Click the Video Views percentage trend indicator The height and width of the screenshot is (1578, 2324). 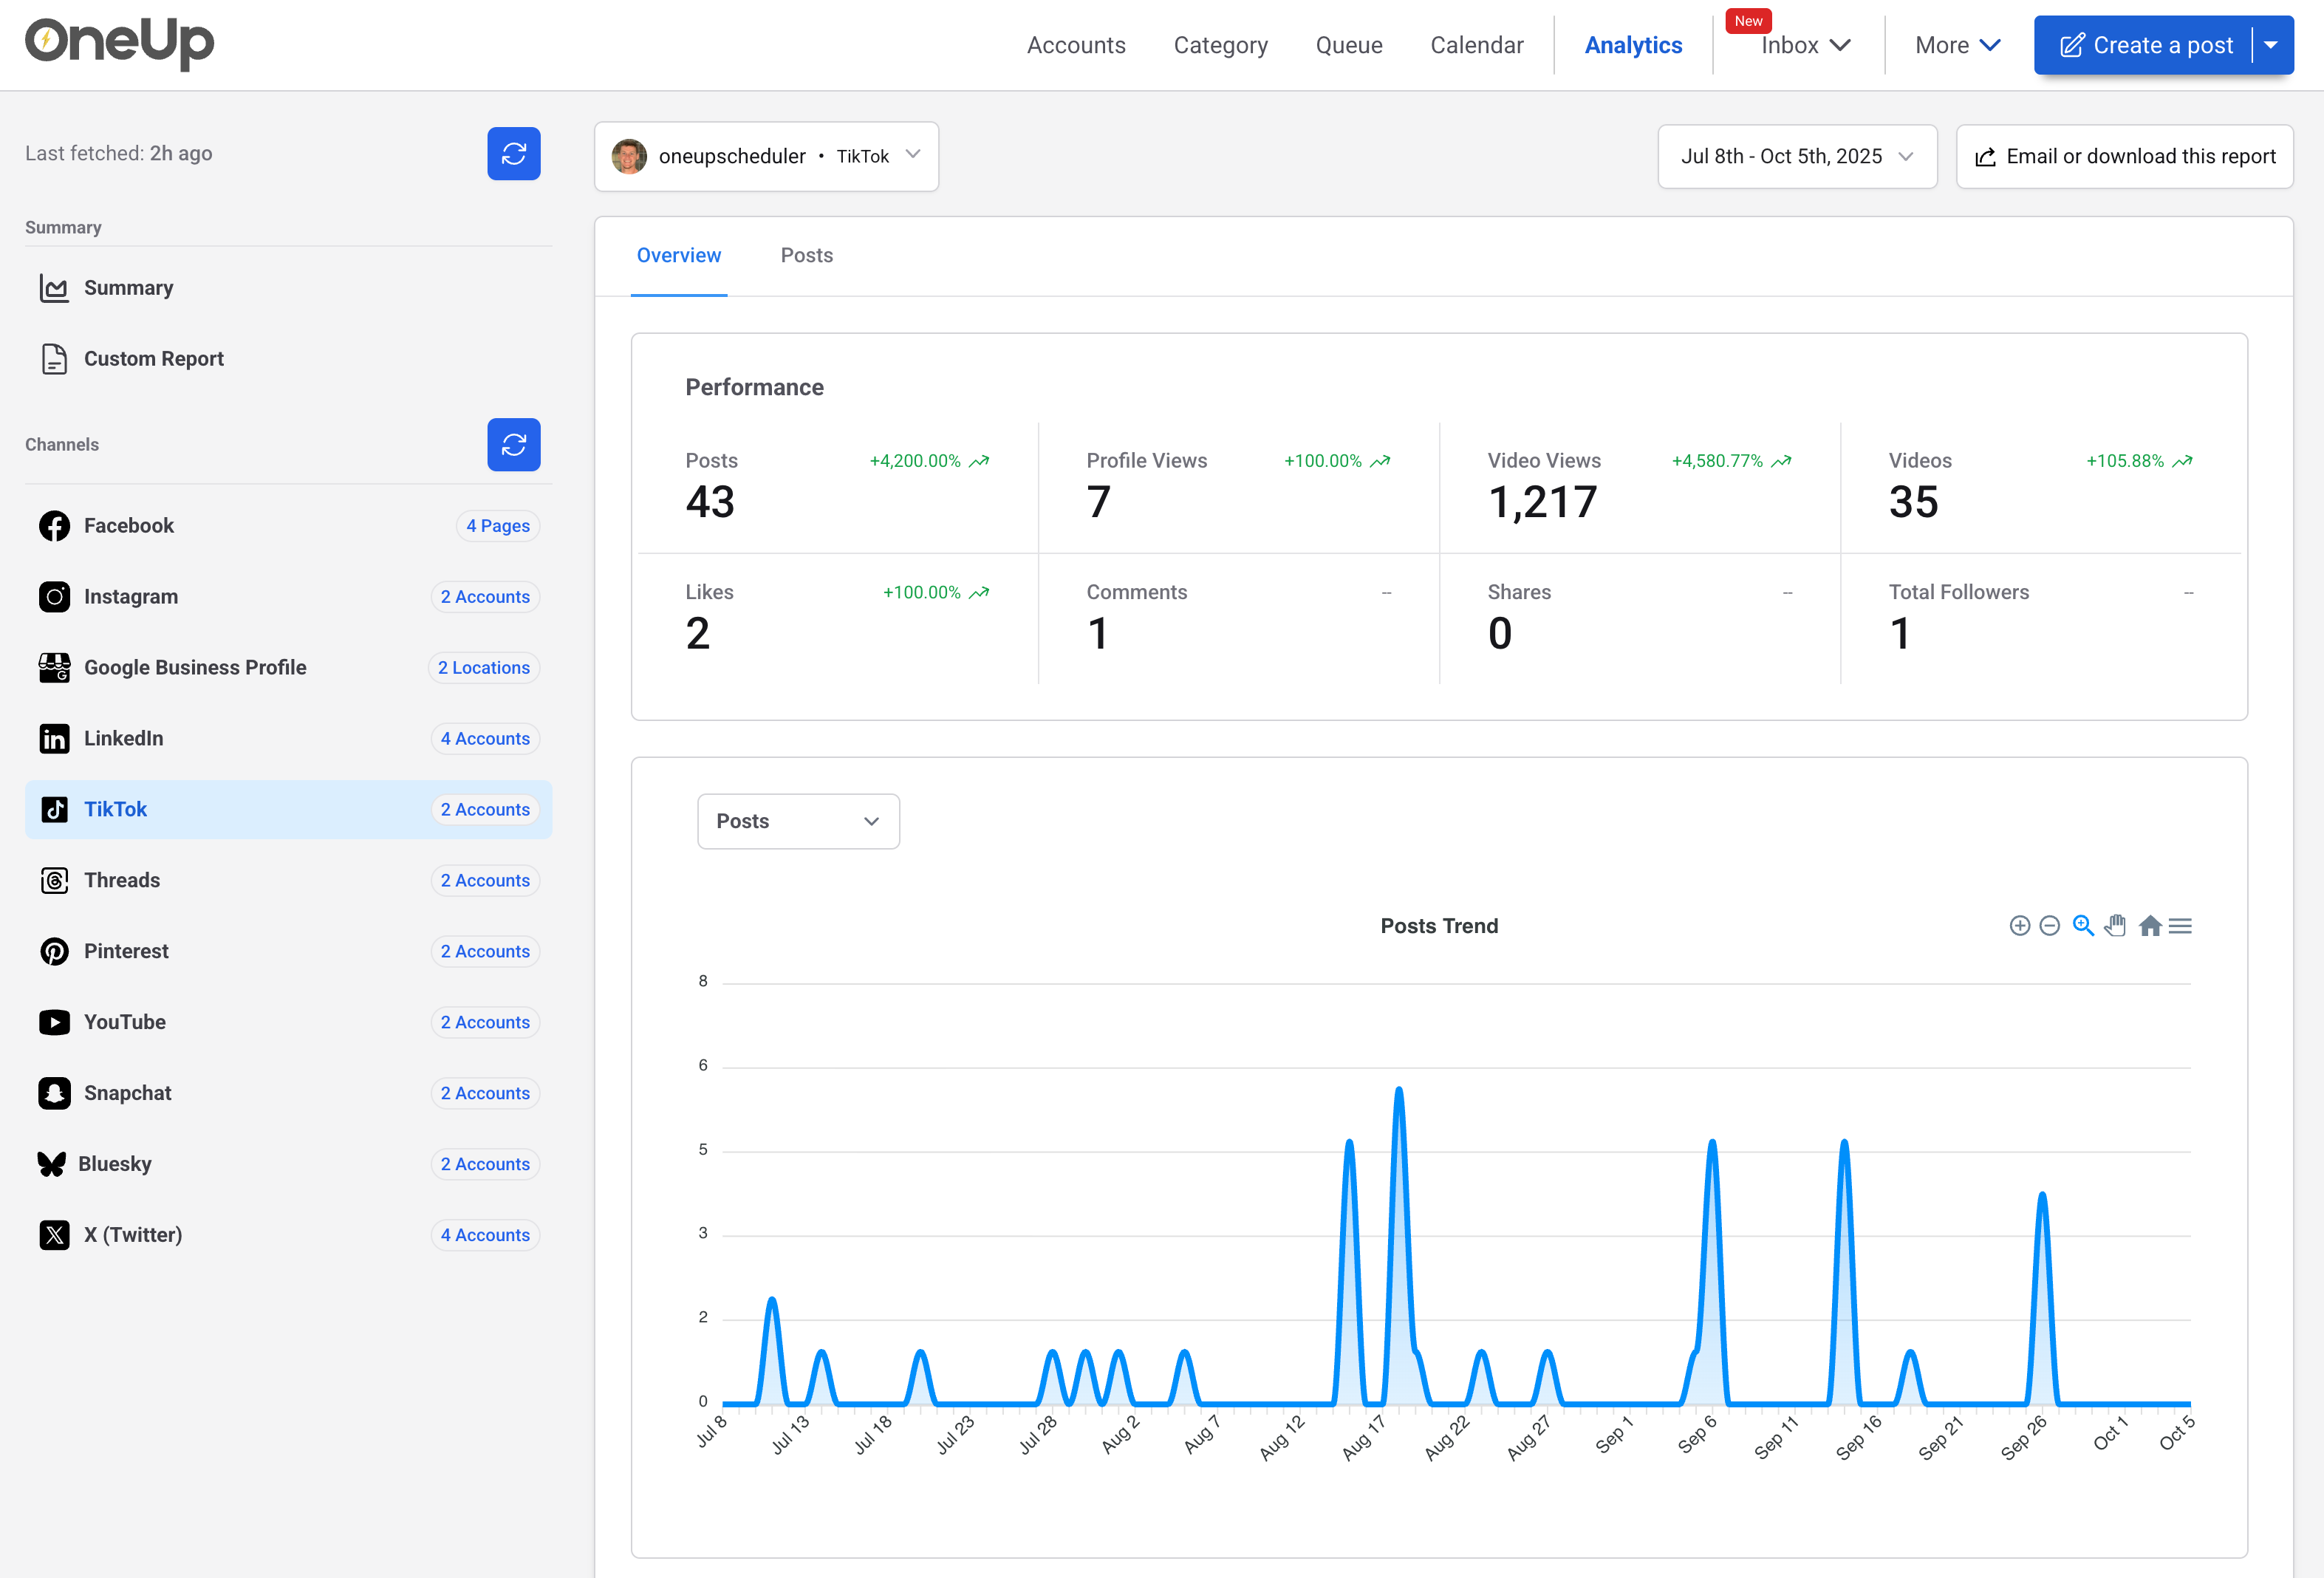click(x=1730, y=461)
